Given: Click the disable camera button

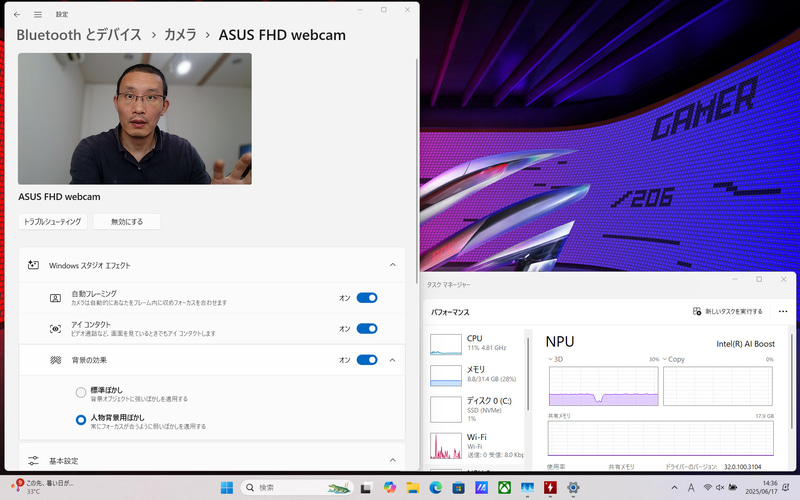Looking at the screenshot, I should 127,222.
